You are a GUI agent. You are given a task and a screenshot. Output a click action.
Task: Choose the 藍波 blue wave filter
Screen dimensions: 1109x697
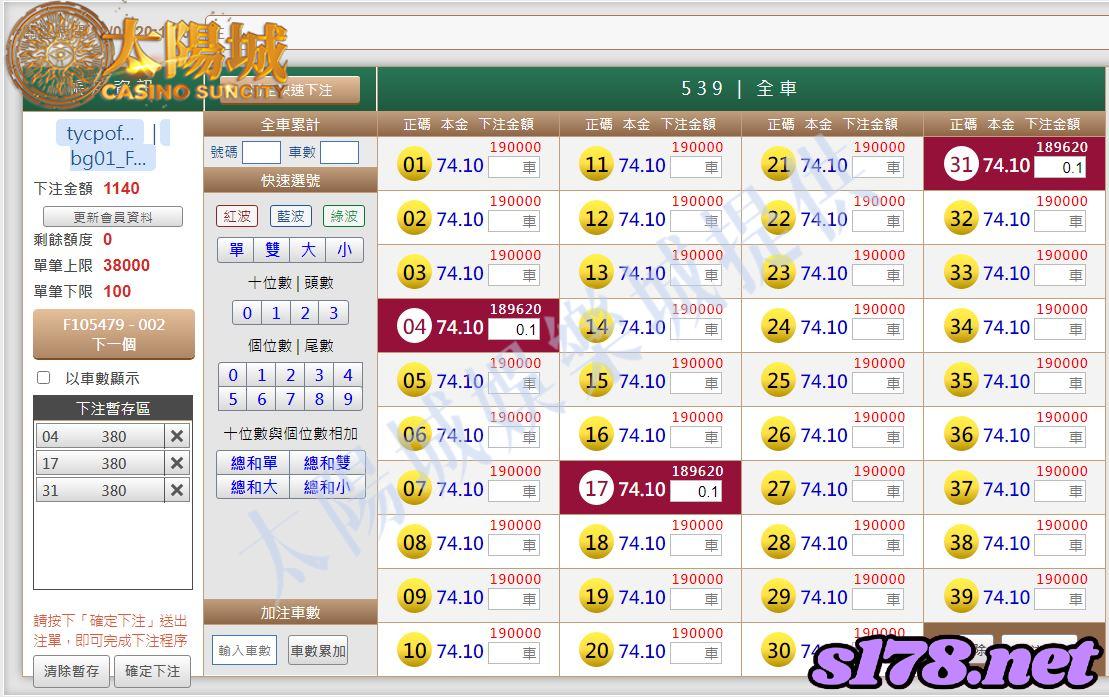[x=291, y=216]
